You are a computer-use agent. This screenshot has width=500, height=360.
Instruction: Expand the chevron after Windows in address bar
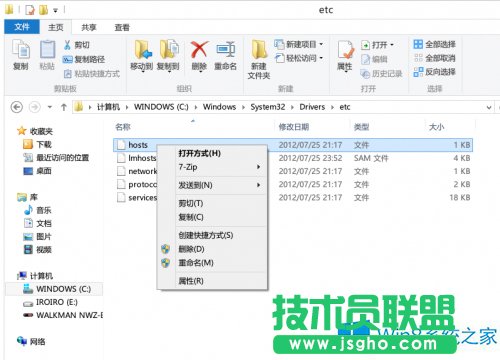(243, 107)
